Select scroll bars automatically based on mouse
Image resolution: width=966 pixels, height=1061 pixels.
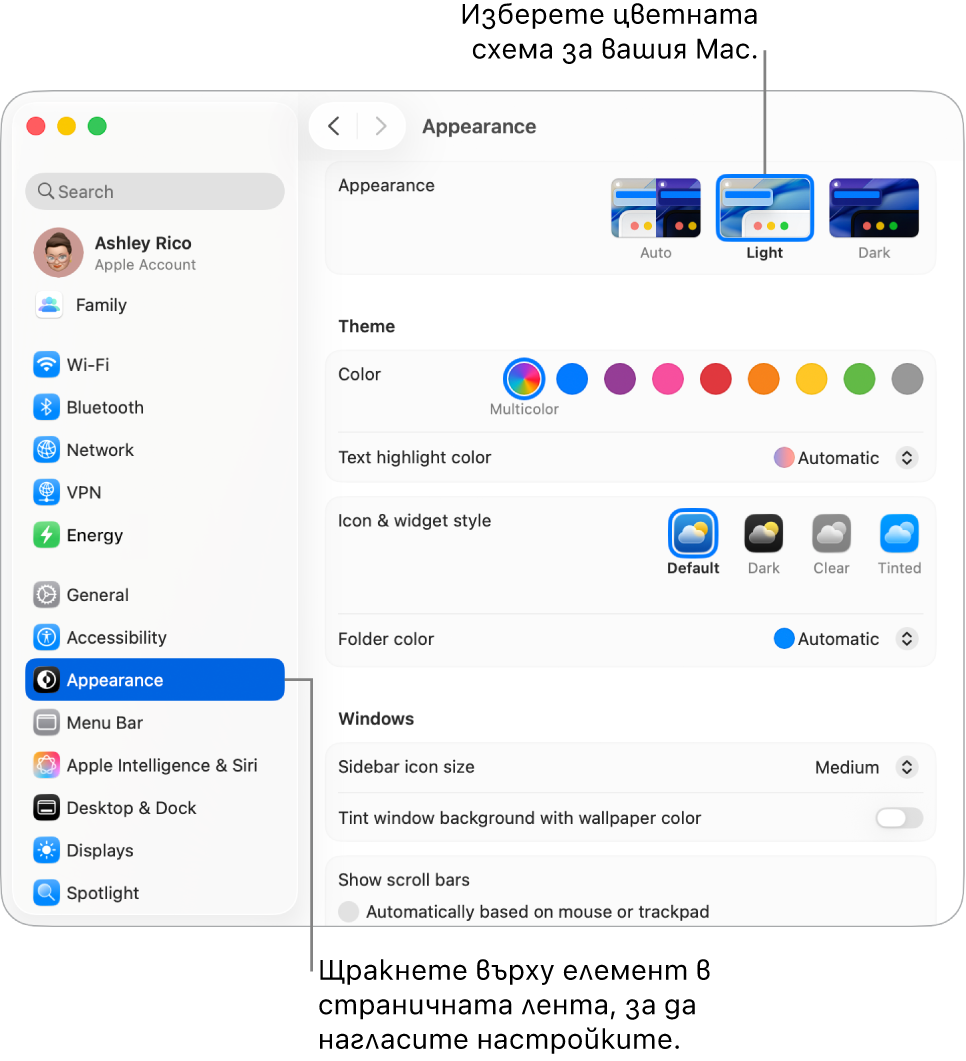(x=348, y=911)
